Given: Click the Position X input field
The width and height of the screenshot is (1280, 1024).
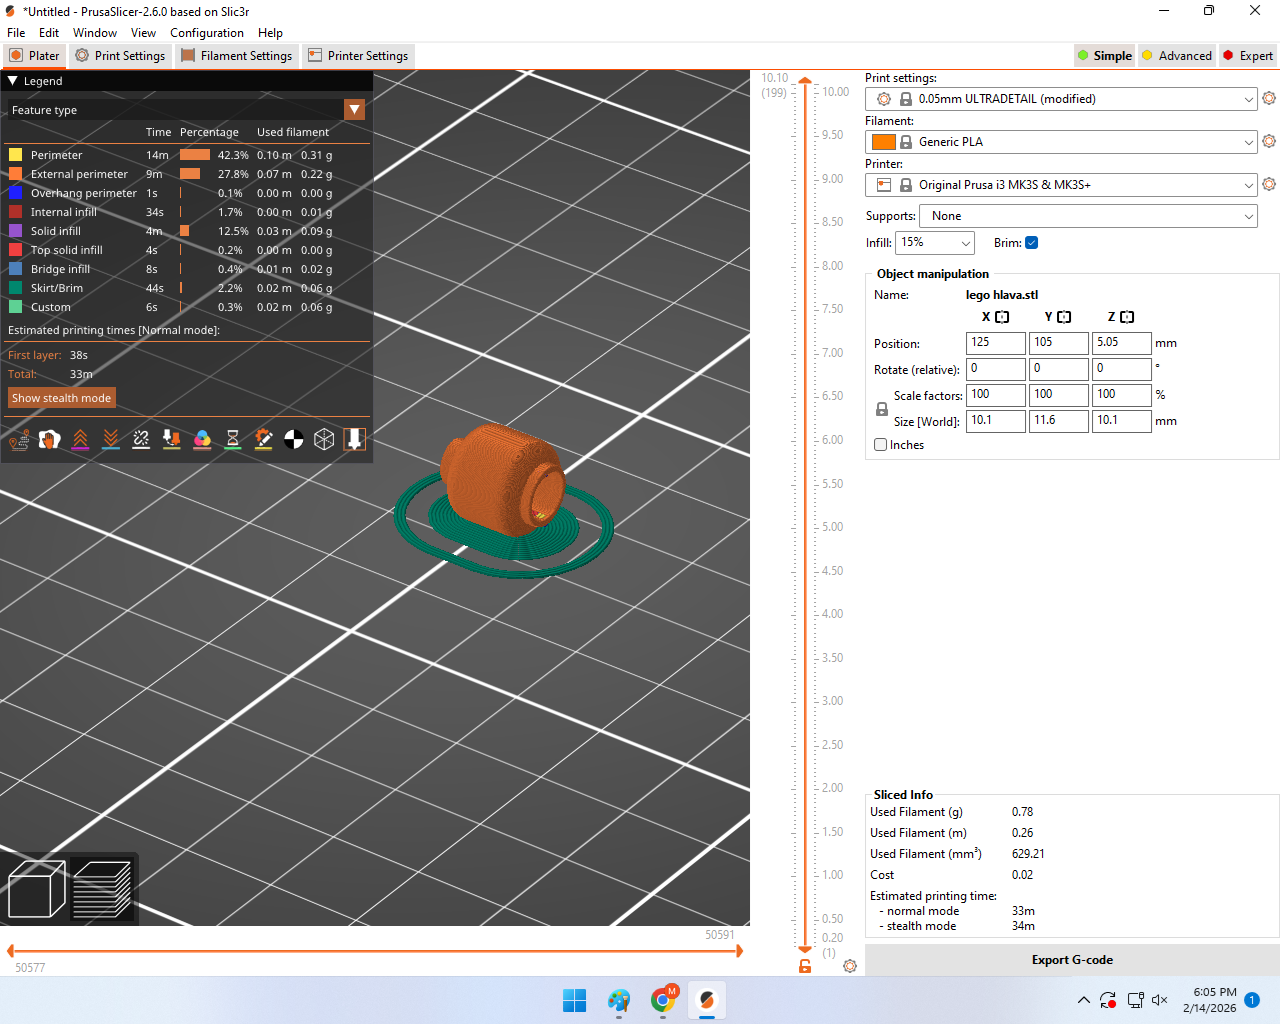Looking at the screenshot, I should 996,343.
